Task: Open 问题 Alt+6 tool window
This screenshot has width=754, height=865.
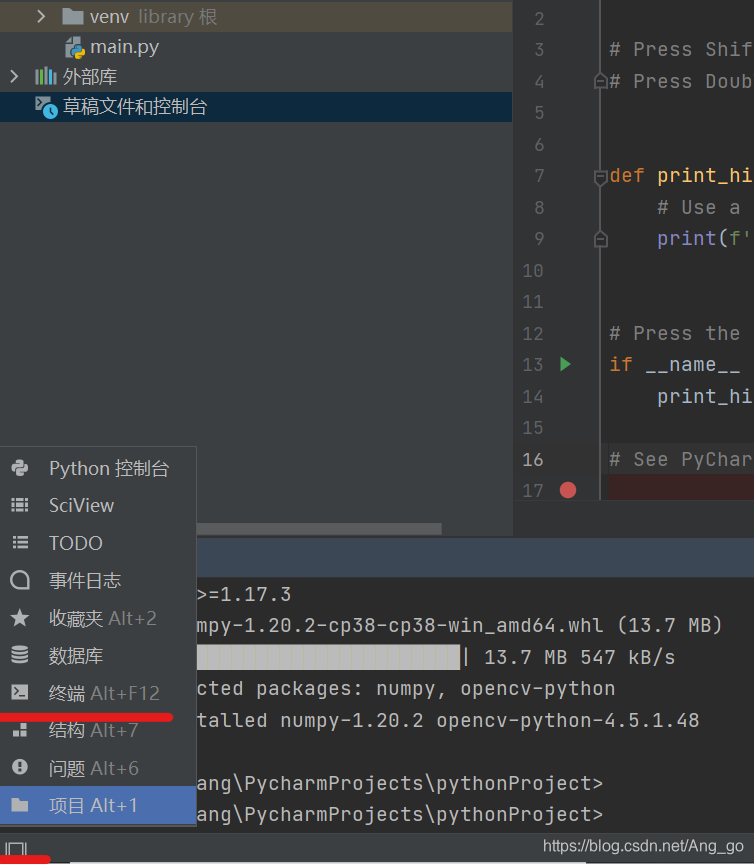Action: click(98, 768)
